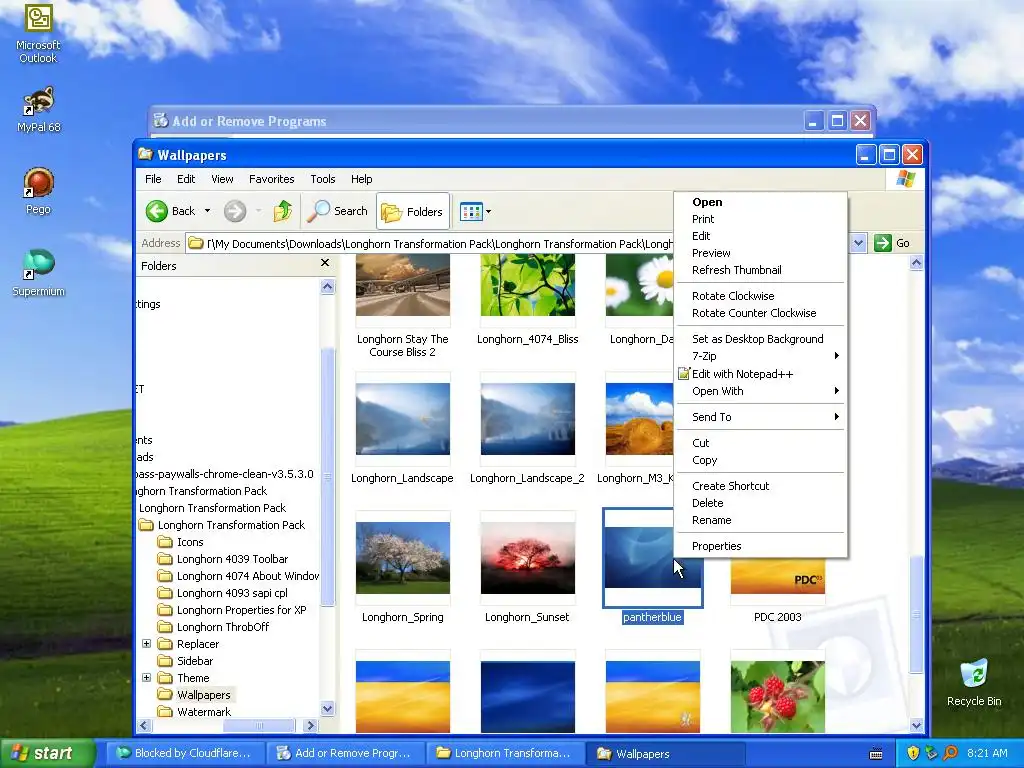Open Pego desktop shortcut
Viewport: 1024px width, 768px height.
[x=38, y=191]
